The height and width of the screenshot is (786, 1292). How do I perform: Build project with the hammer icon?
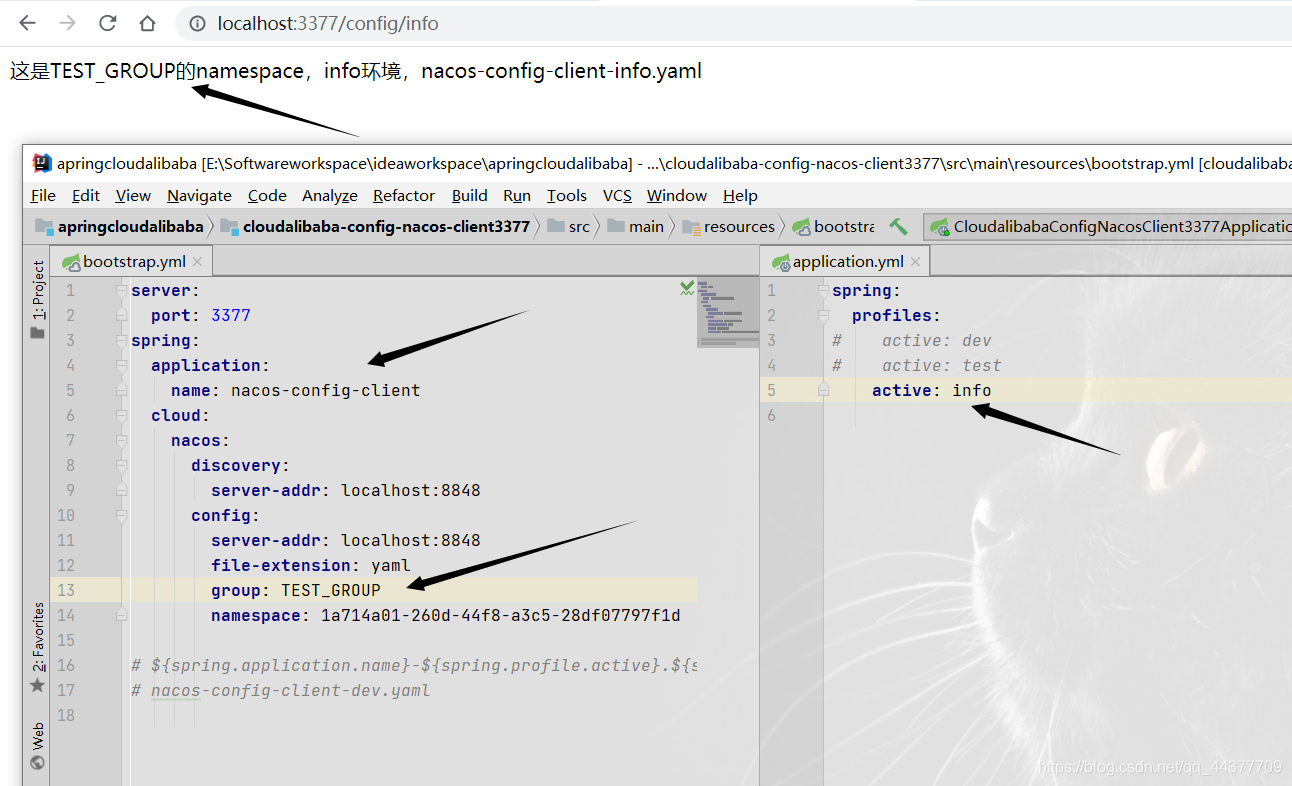(898, 227)
